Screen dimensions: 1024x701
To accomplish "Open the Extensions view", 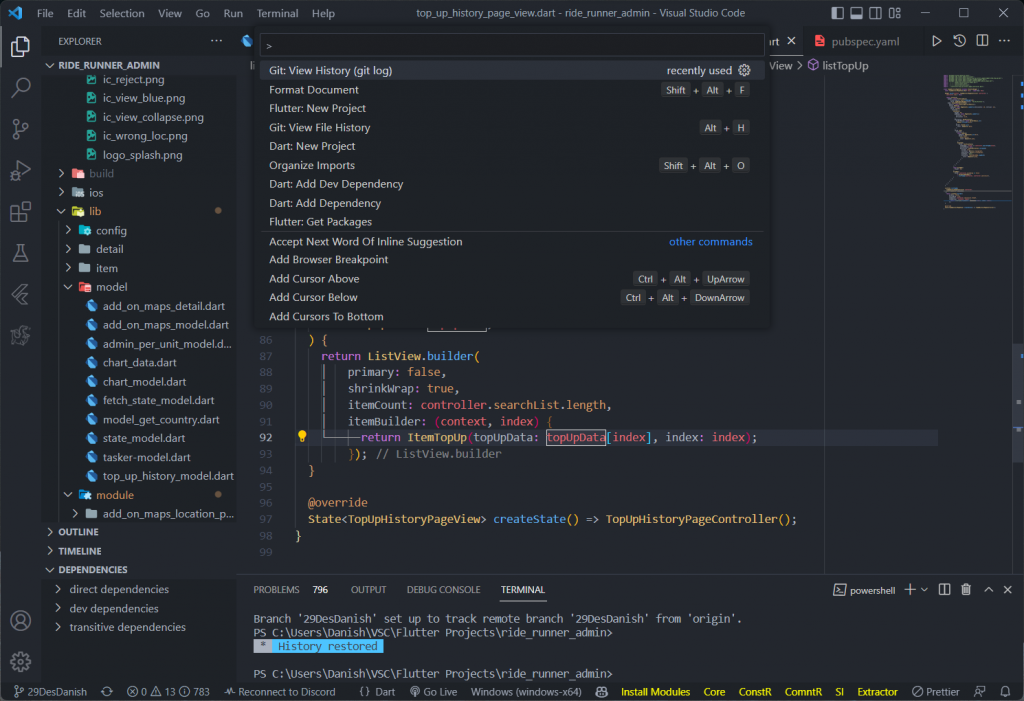I will 20,213.
